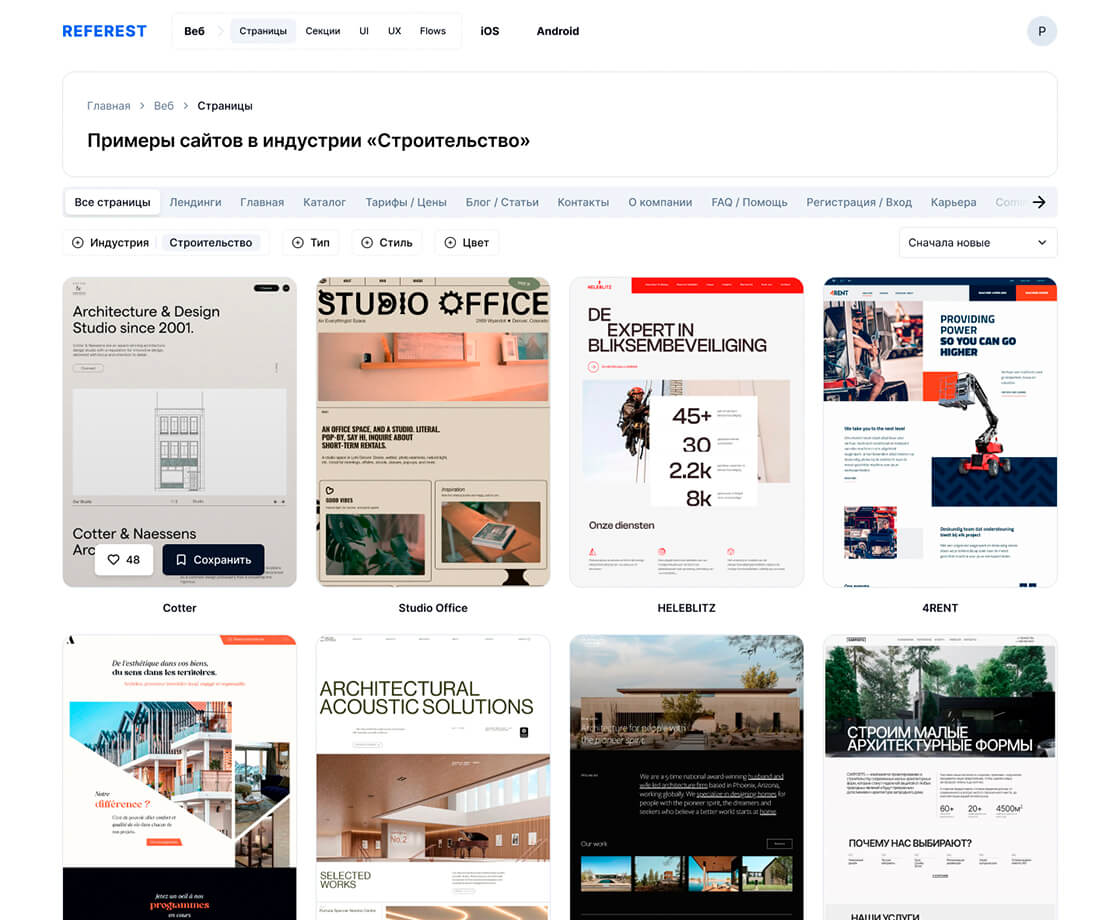
Task: Filter by Лендинги category
Action: (x=195, y=202)
